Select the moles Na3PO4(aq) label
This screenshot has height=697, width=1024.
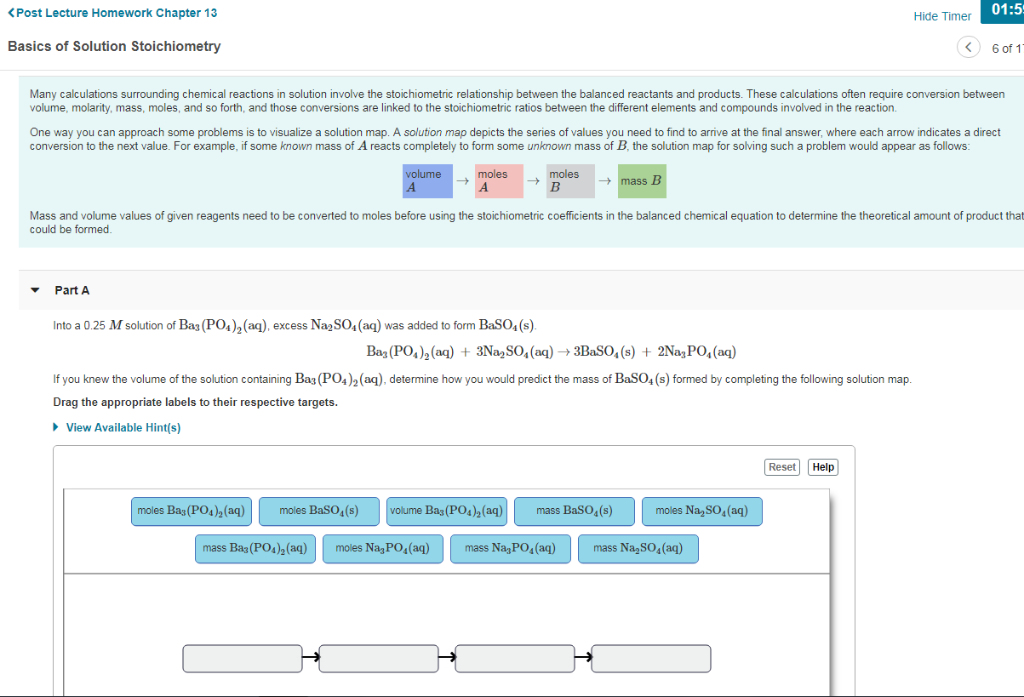point(383,548)
